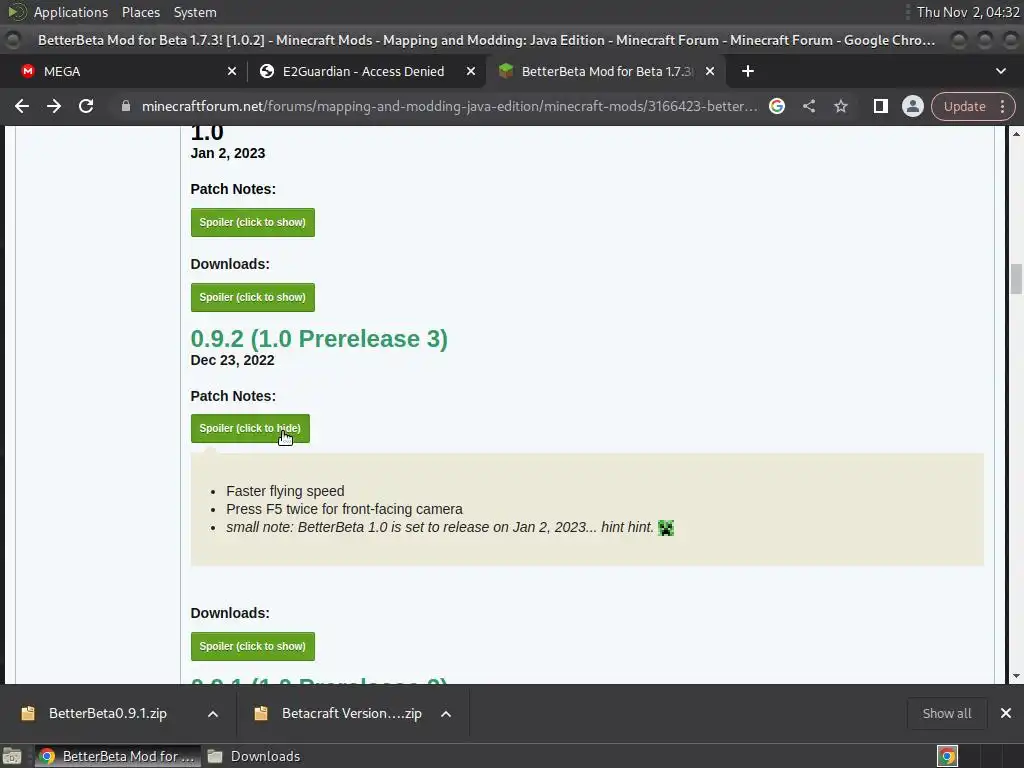Click the Chrome tray icon in bottom panel
The height and width of the screenshot is (768, 1024).
(x=947, y=756)
